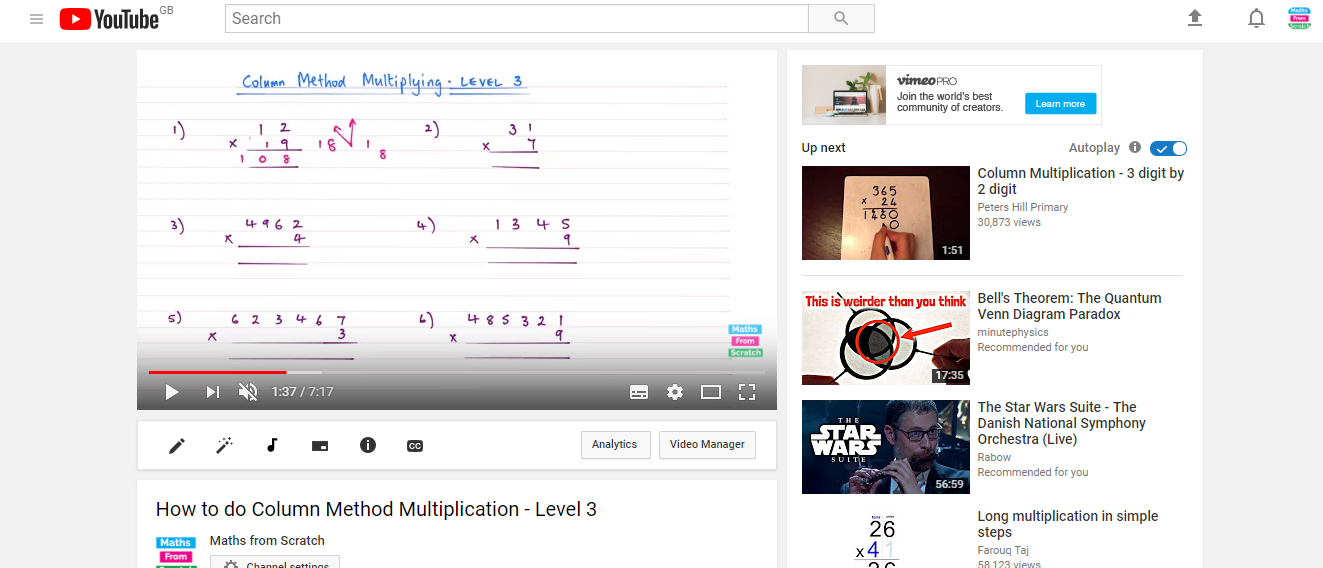This screenshot has height=568, width=1323.
Task: Click the search magnifier button
Action: tap(841, 19)
